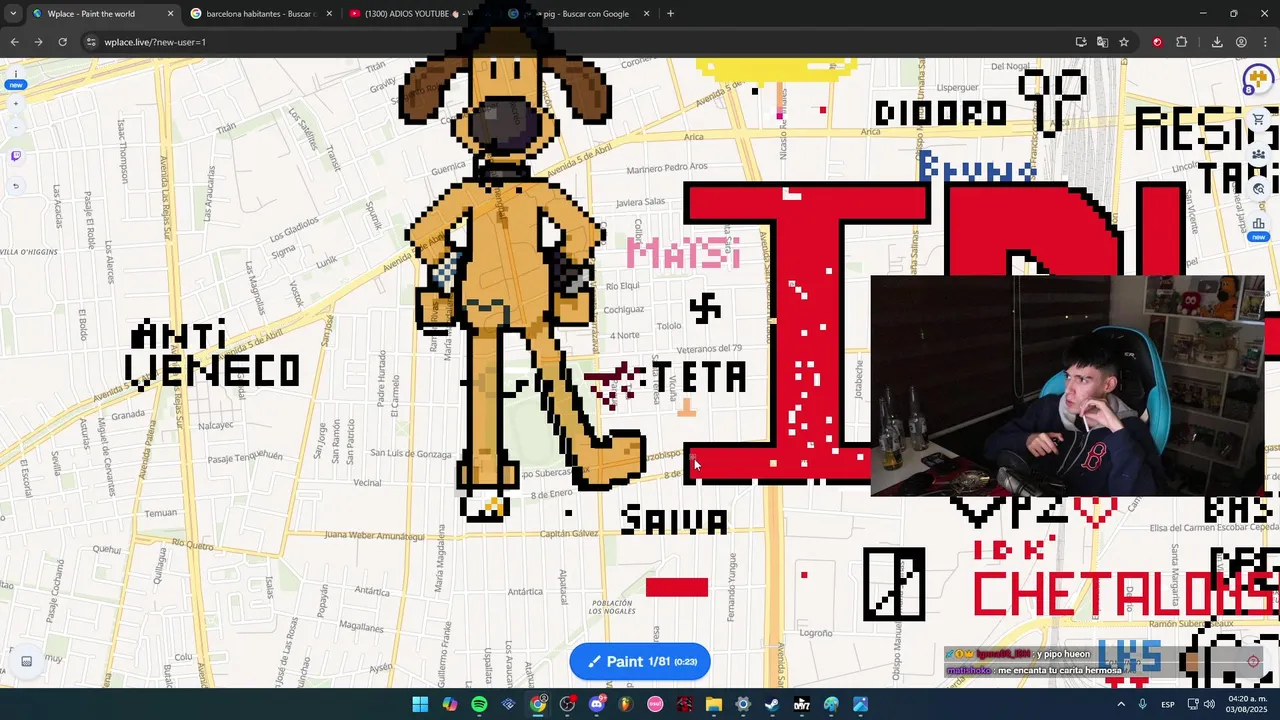
Task: Click the return arrow icon in left sidebar
Action: tap(15, 185)
